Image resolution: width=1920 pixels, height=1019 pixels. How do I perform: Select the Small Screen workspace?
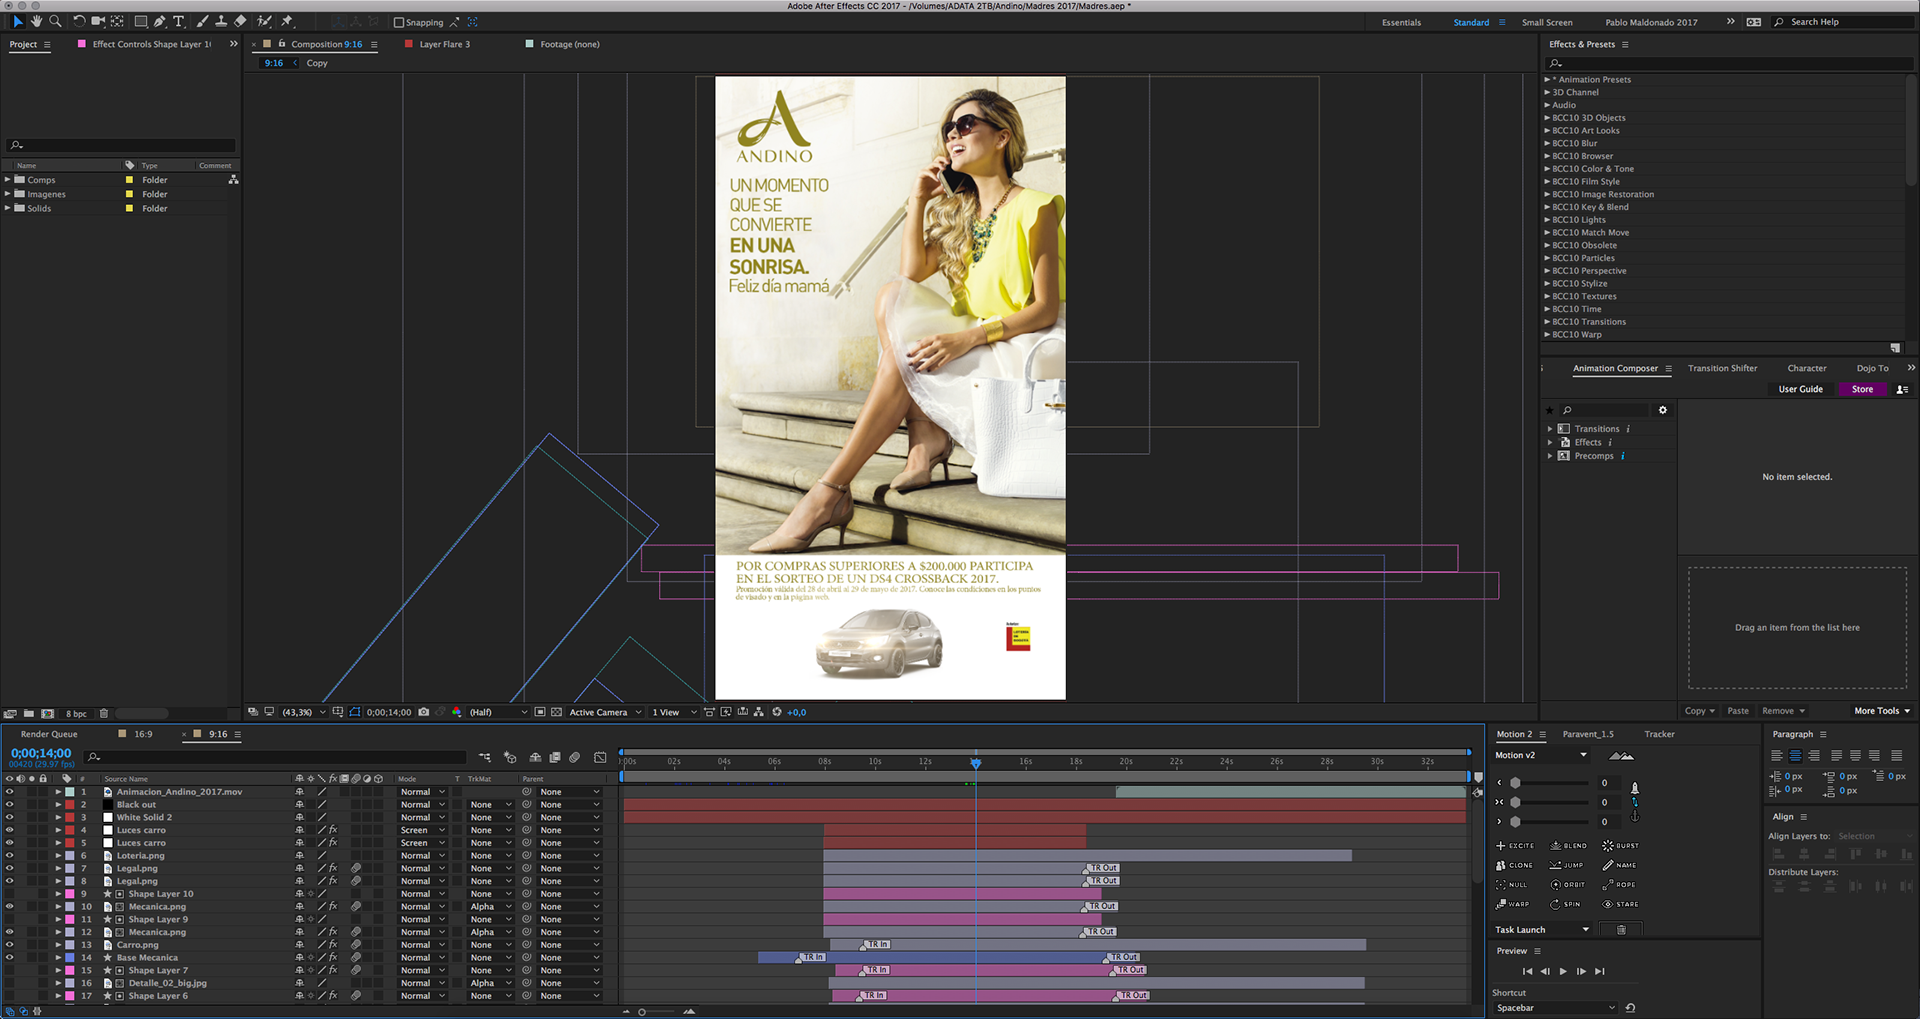pyautogui.click(x=1547, y=22)
